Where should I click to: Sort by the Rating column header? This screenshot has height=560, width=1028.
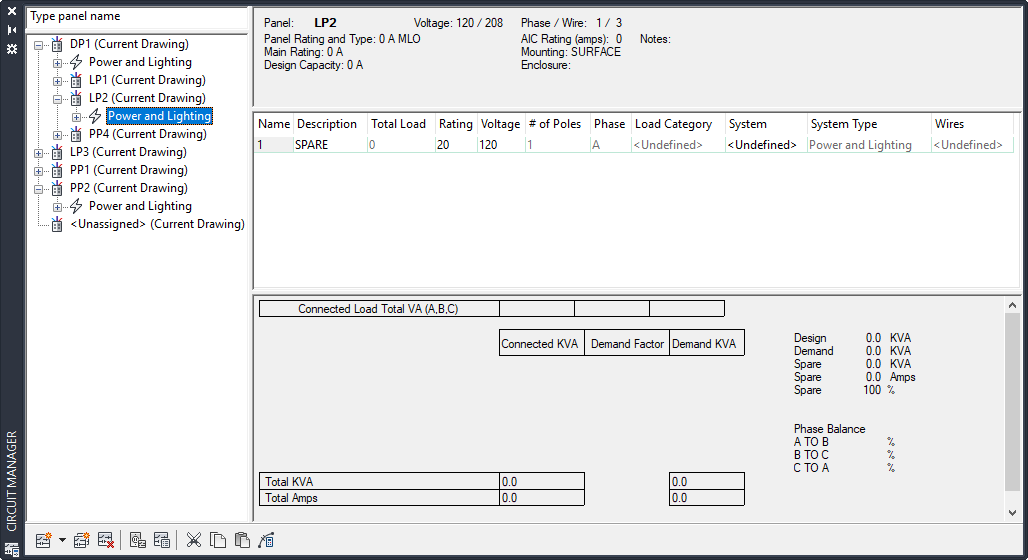point(456,124)
